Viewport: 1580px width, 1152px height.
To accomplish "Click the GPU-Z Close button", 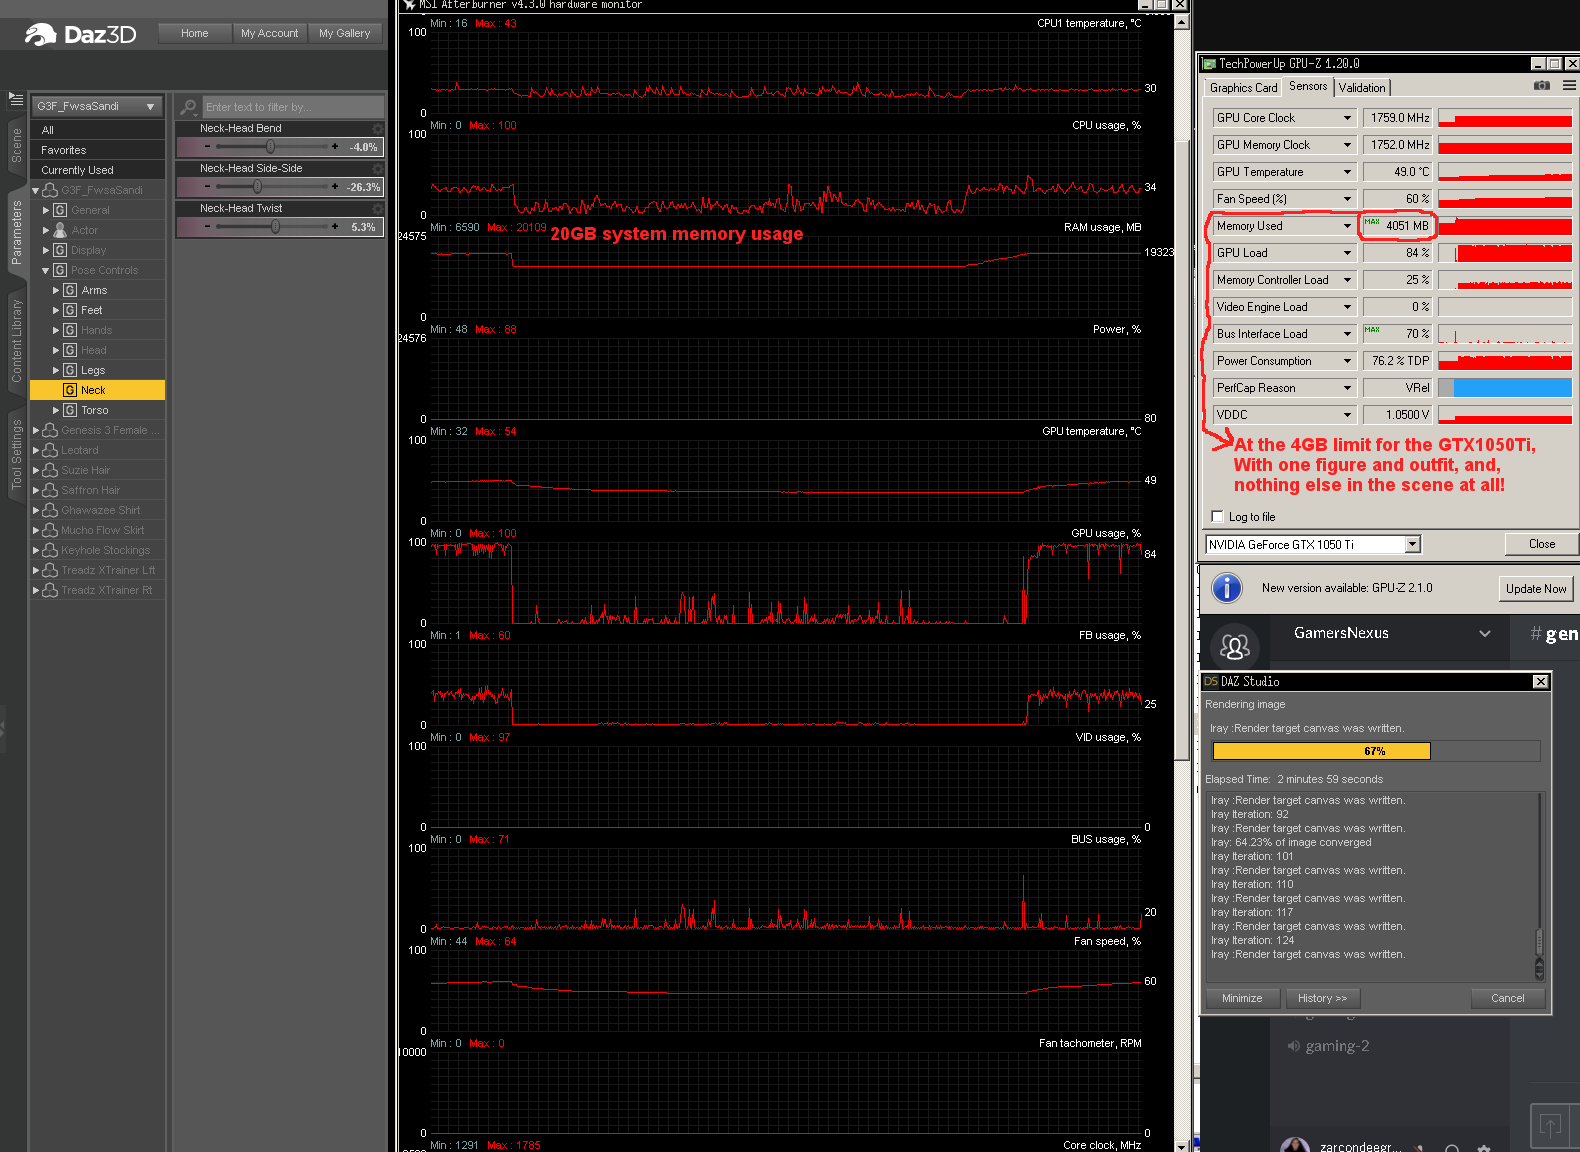I will click(x=1541, y=544).
